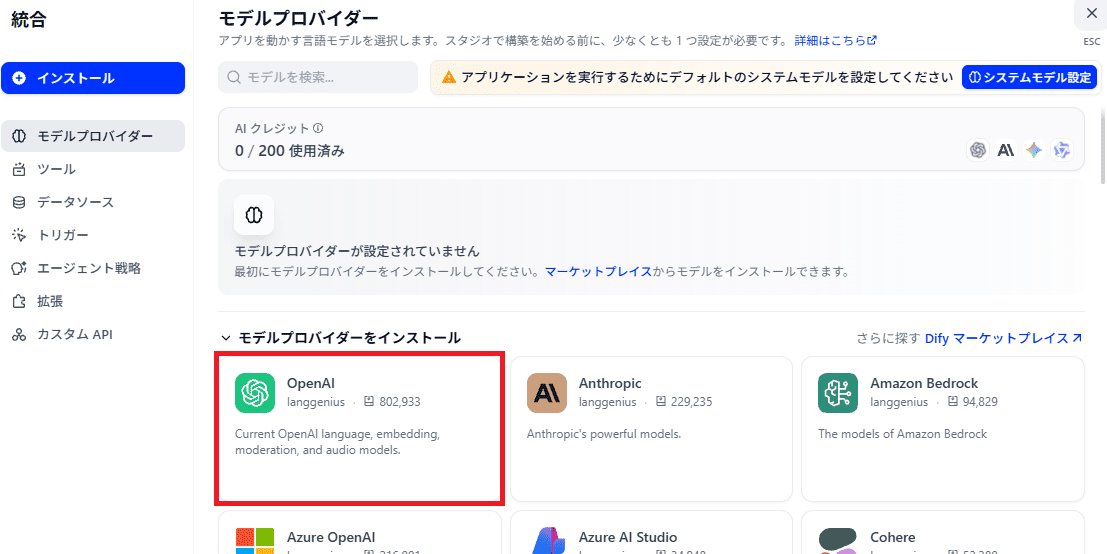1107x554 pixels.
Task: Click the Cohere logo
Action: pos(838,540)
